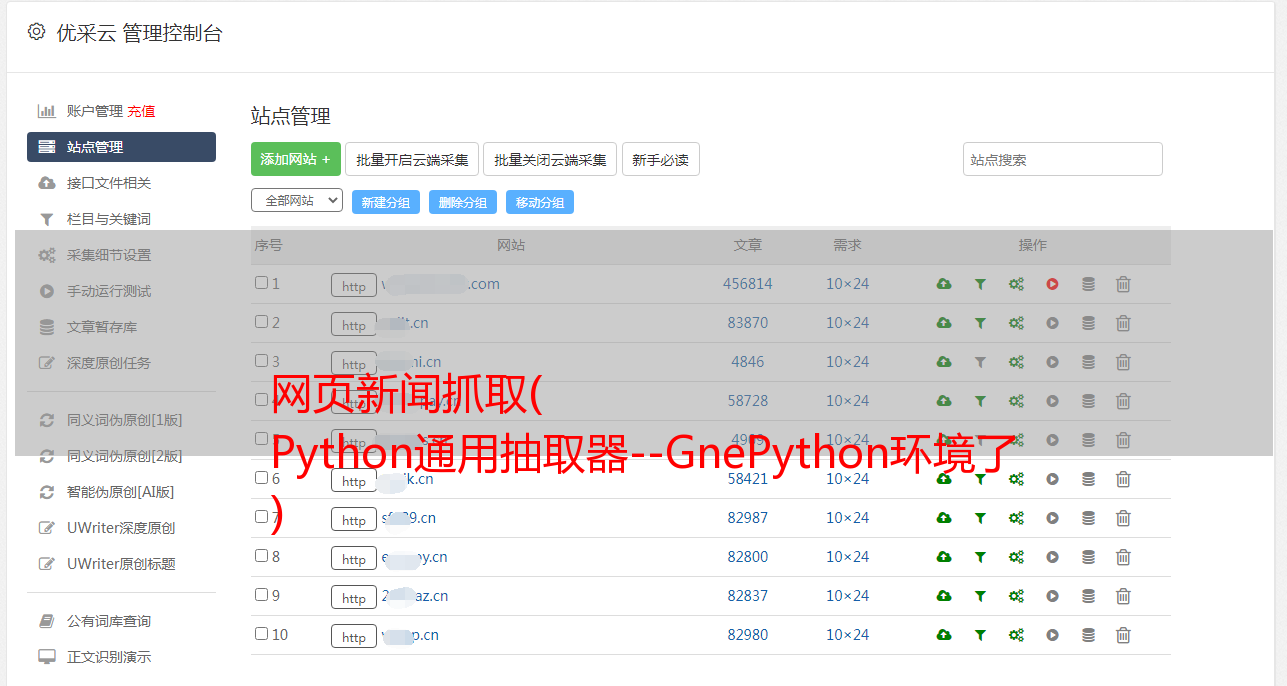Image resolution: width=1287 pixels, height=686 pixels.
Task: Click cloud upload icon in row 83870
Action: coord(944,323)
